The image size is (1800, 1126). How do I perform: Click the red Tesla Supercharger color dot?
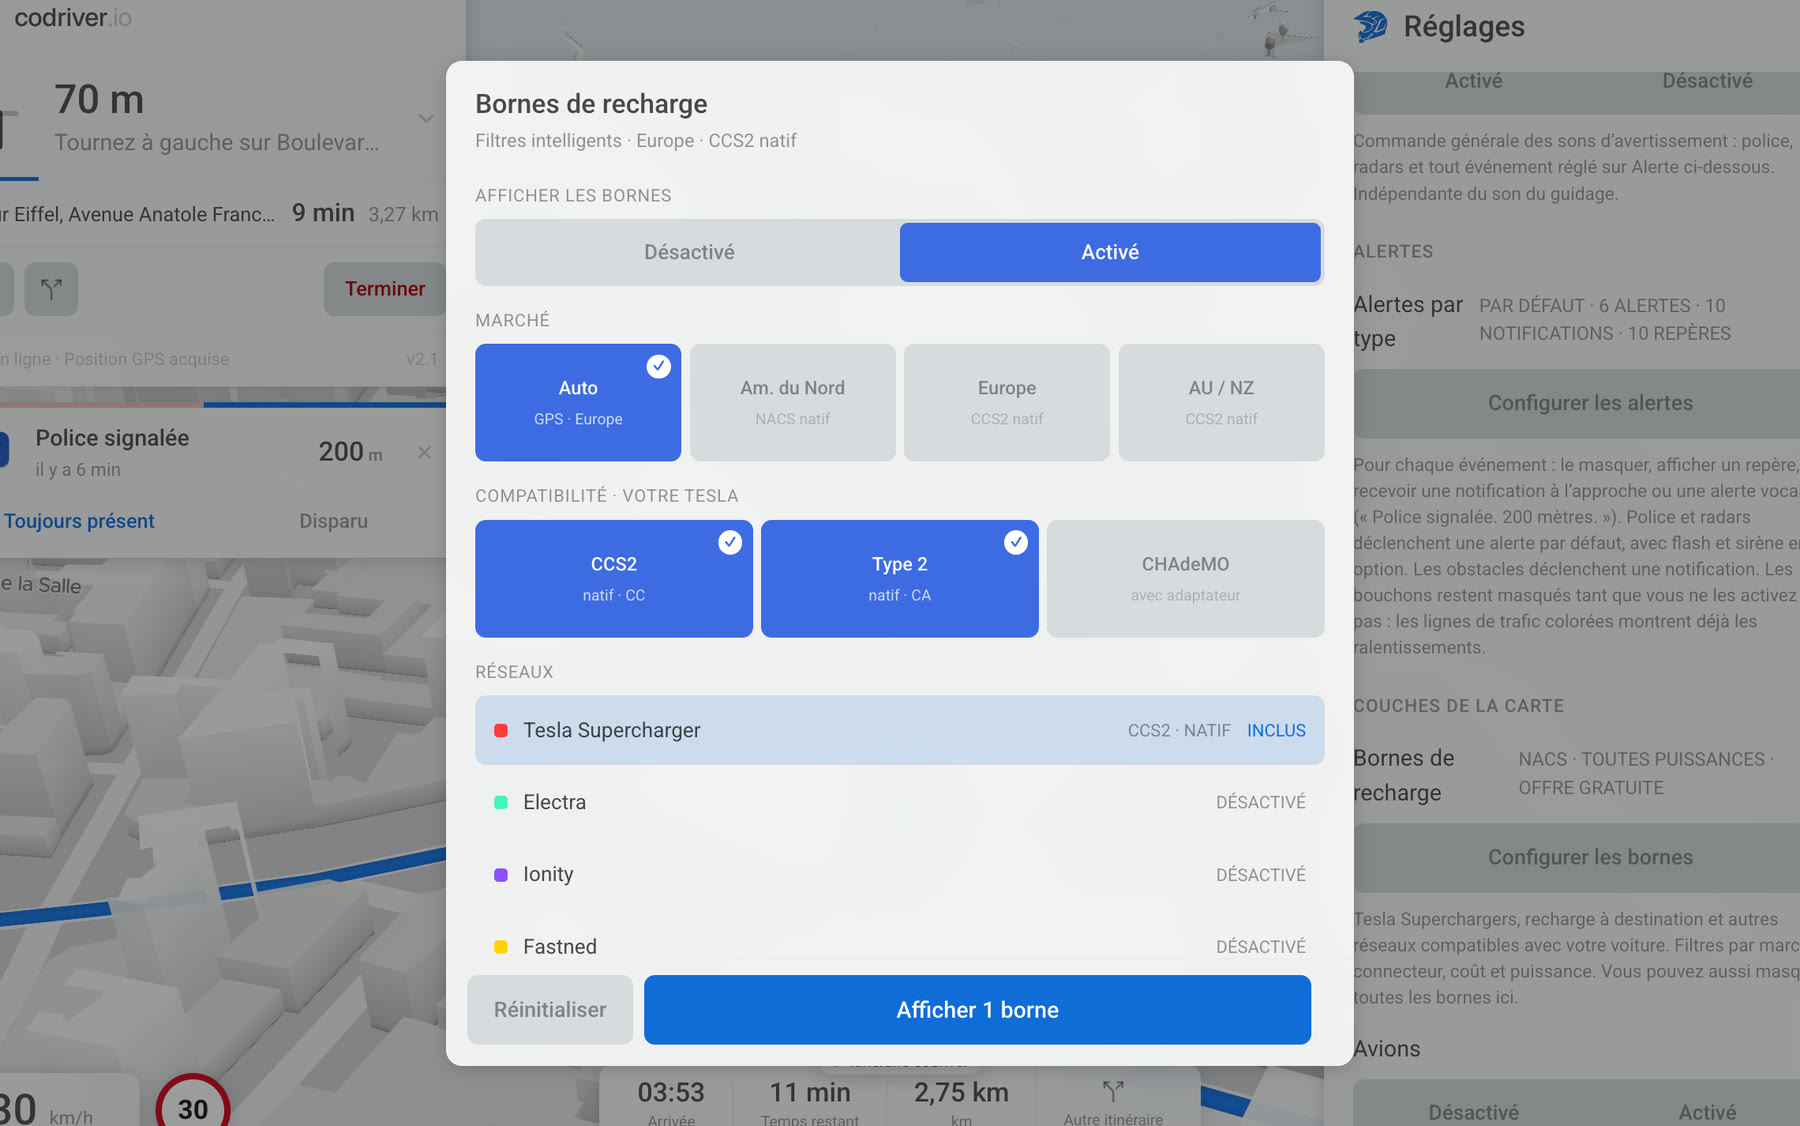click(x=501, y=731)
